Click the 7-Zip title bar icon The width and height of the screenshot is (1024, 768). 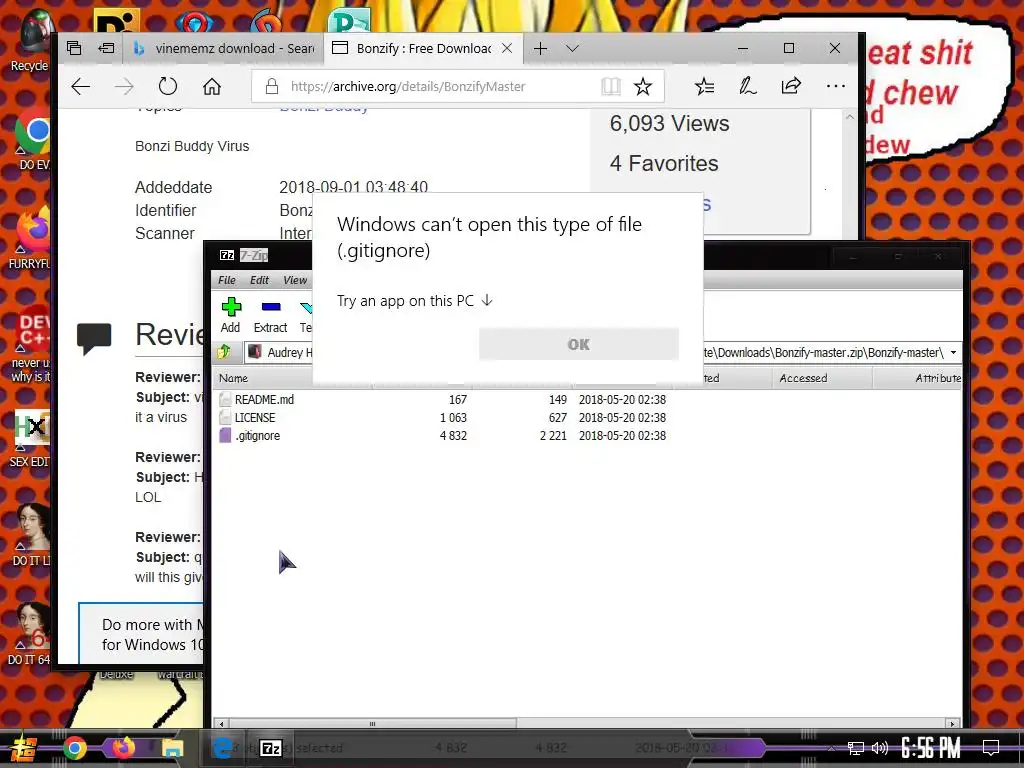(227, 255)
